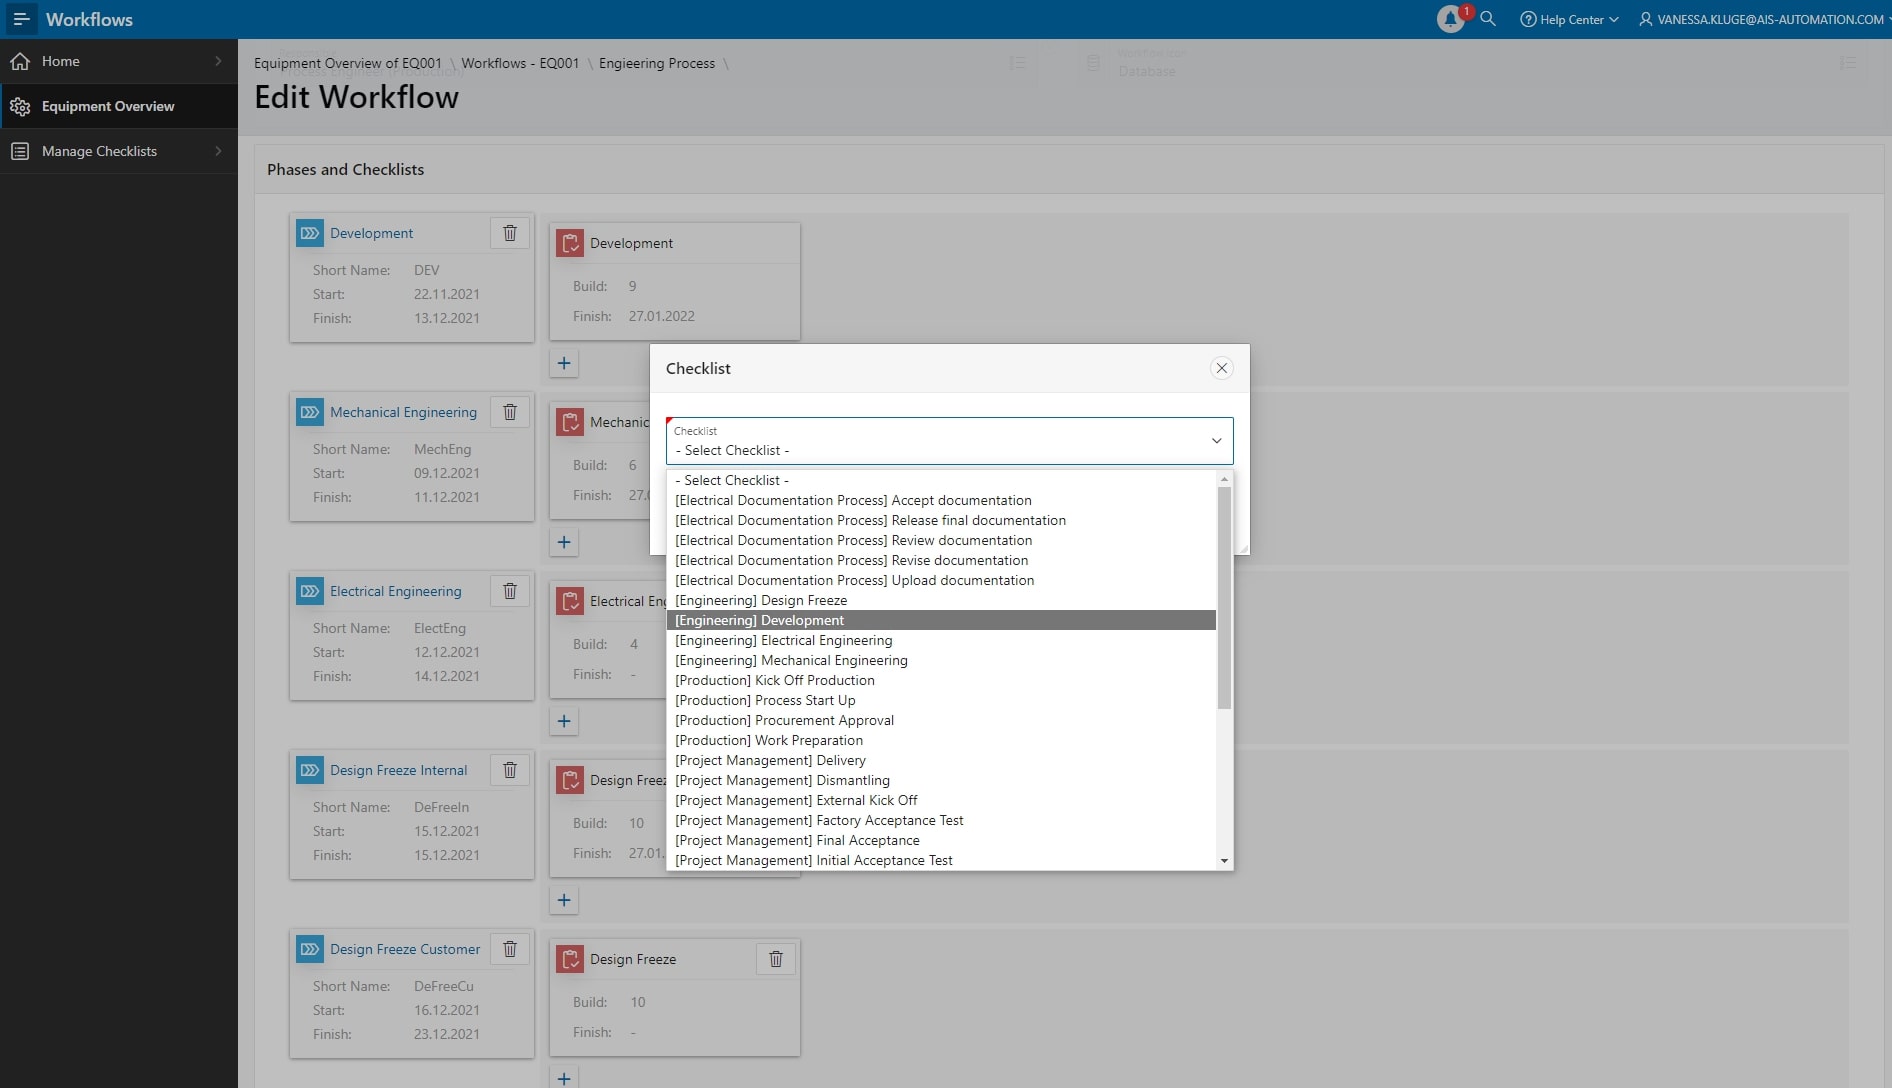Open the Electrical Engineering phase
Viewport: 1892px width, 1088px height.
pyautogui.click(x=396, y=591)
